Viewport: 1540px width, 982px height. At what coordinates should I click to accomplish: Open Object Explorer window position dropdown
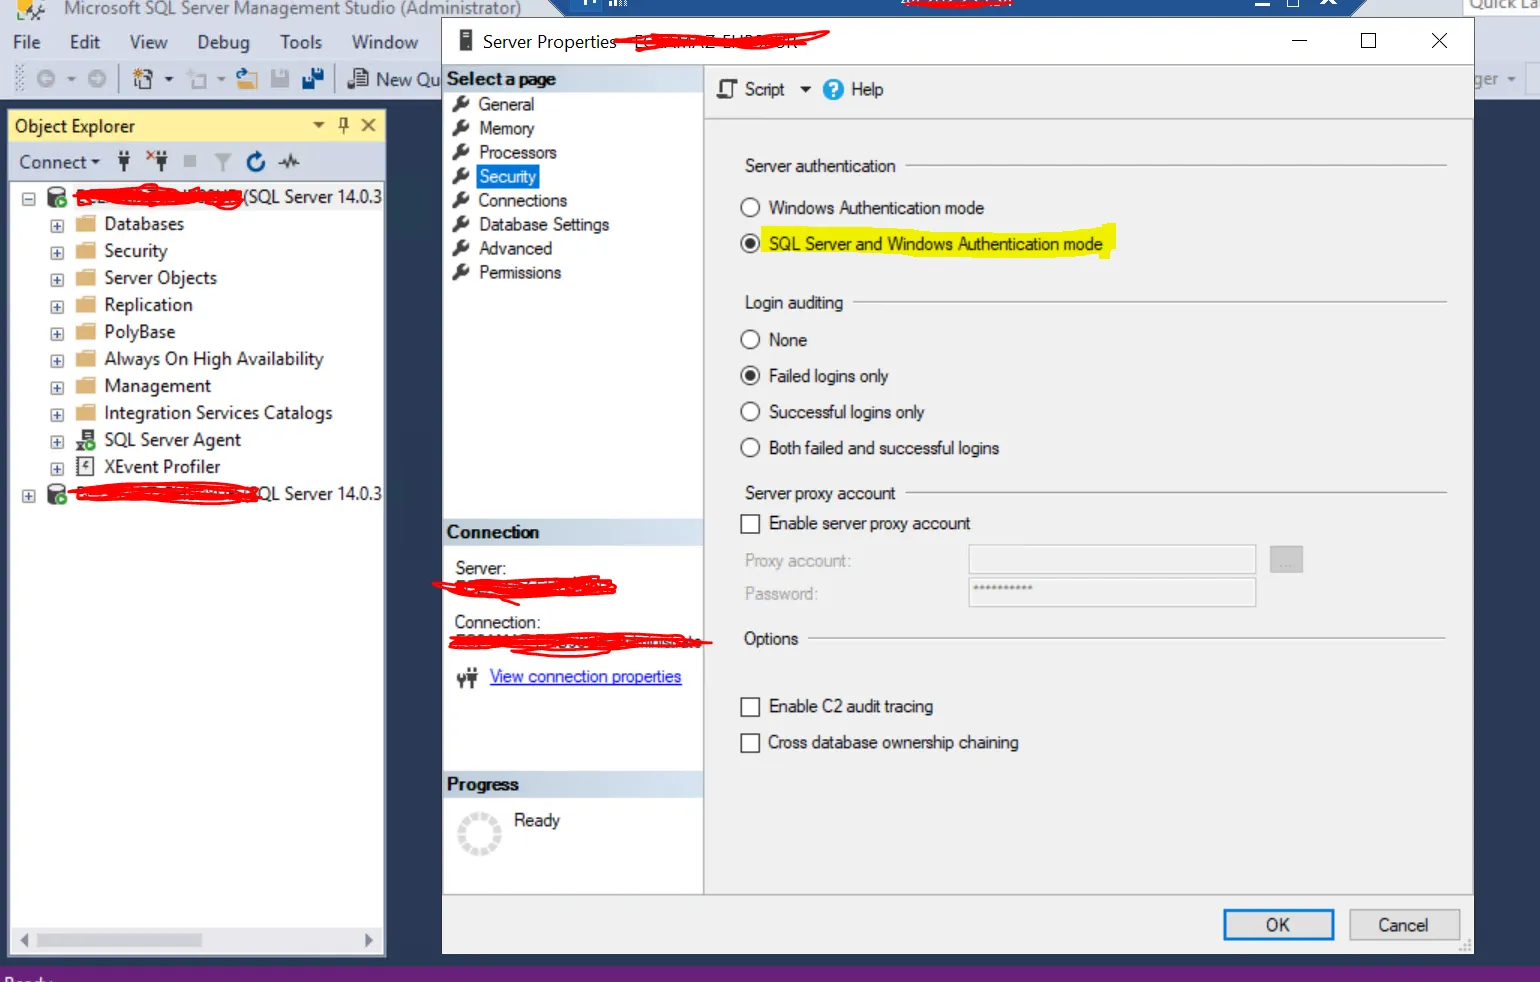(x=319, y=125)
